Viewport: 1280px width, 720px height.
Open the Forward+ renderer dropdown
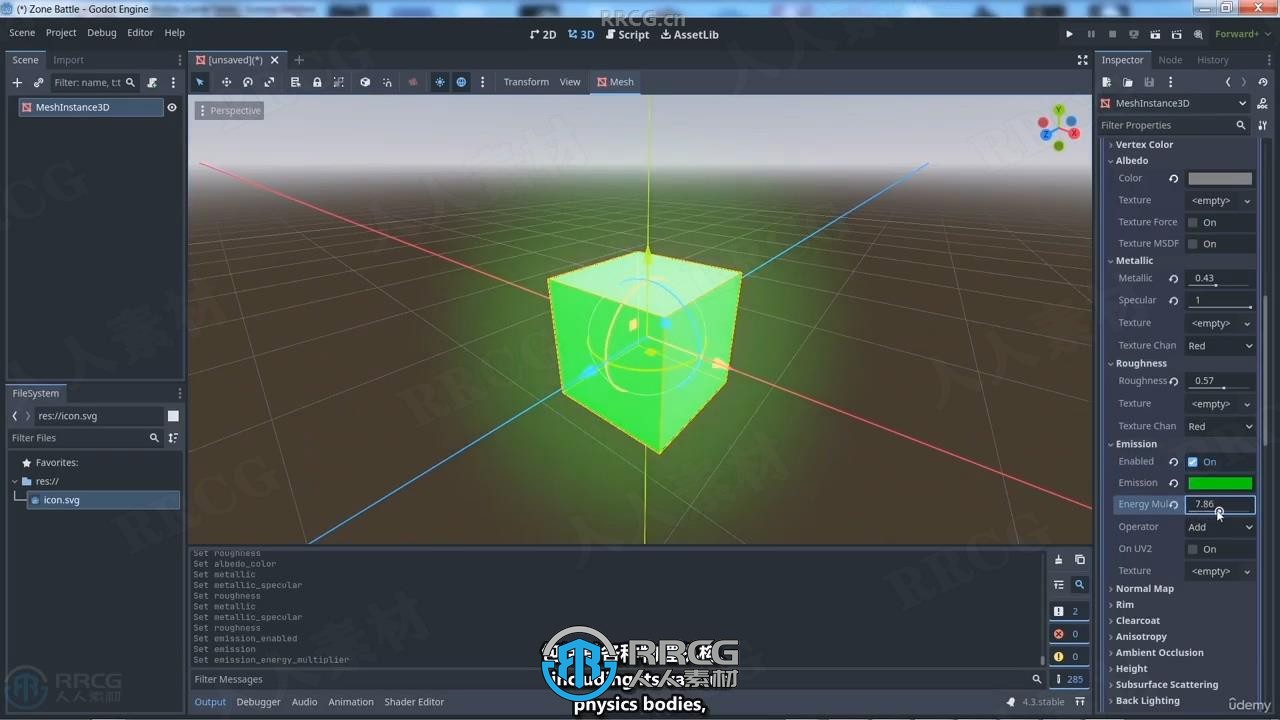coord(1241,34)
